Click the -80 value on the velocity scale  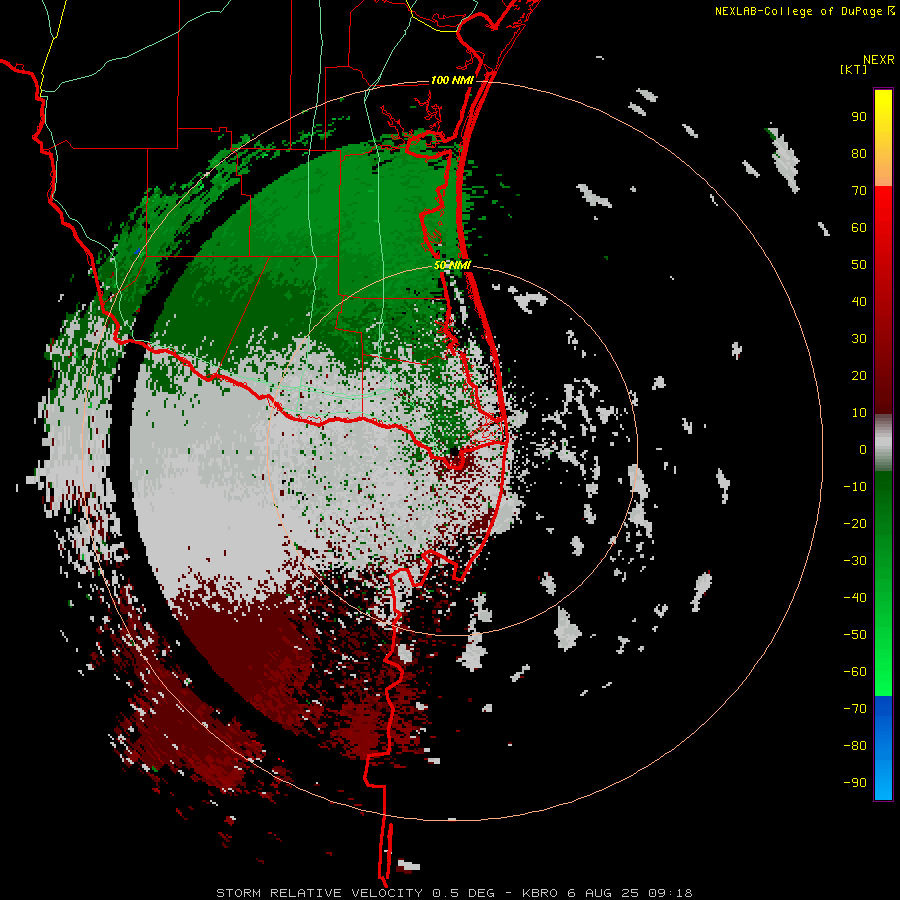(855, 746)
